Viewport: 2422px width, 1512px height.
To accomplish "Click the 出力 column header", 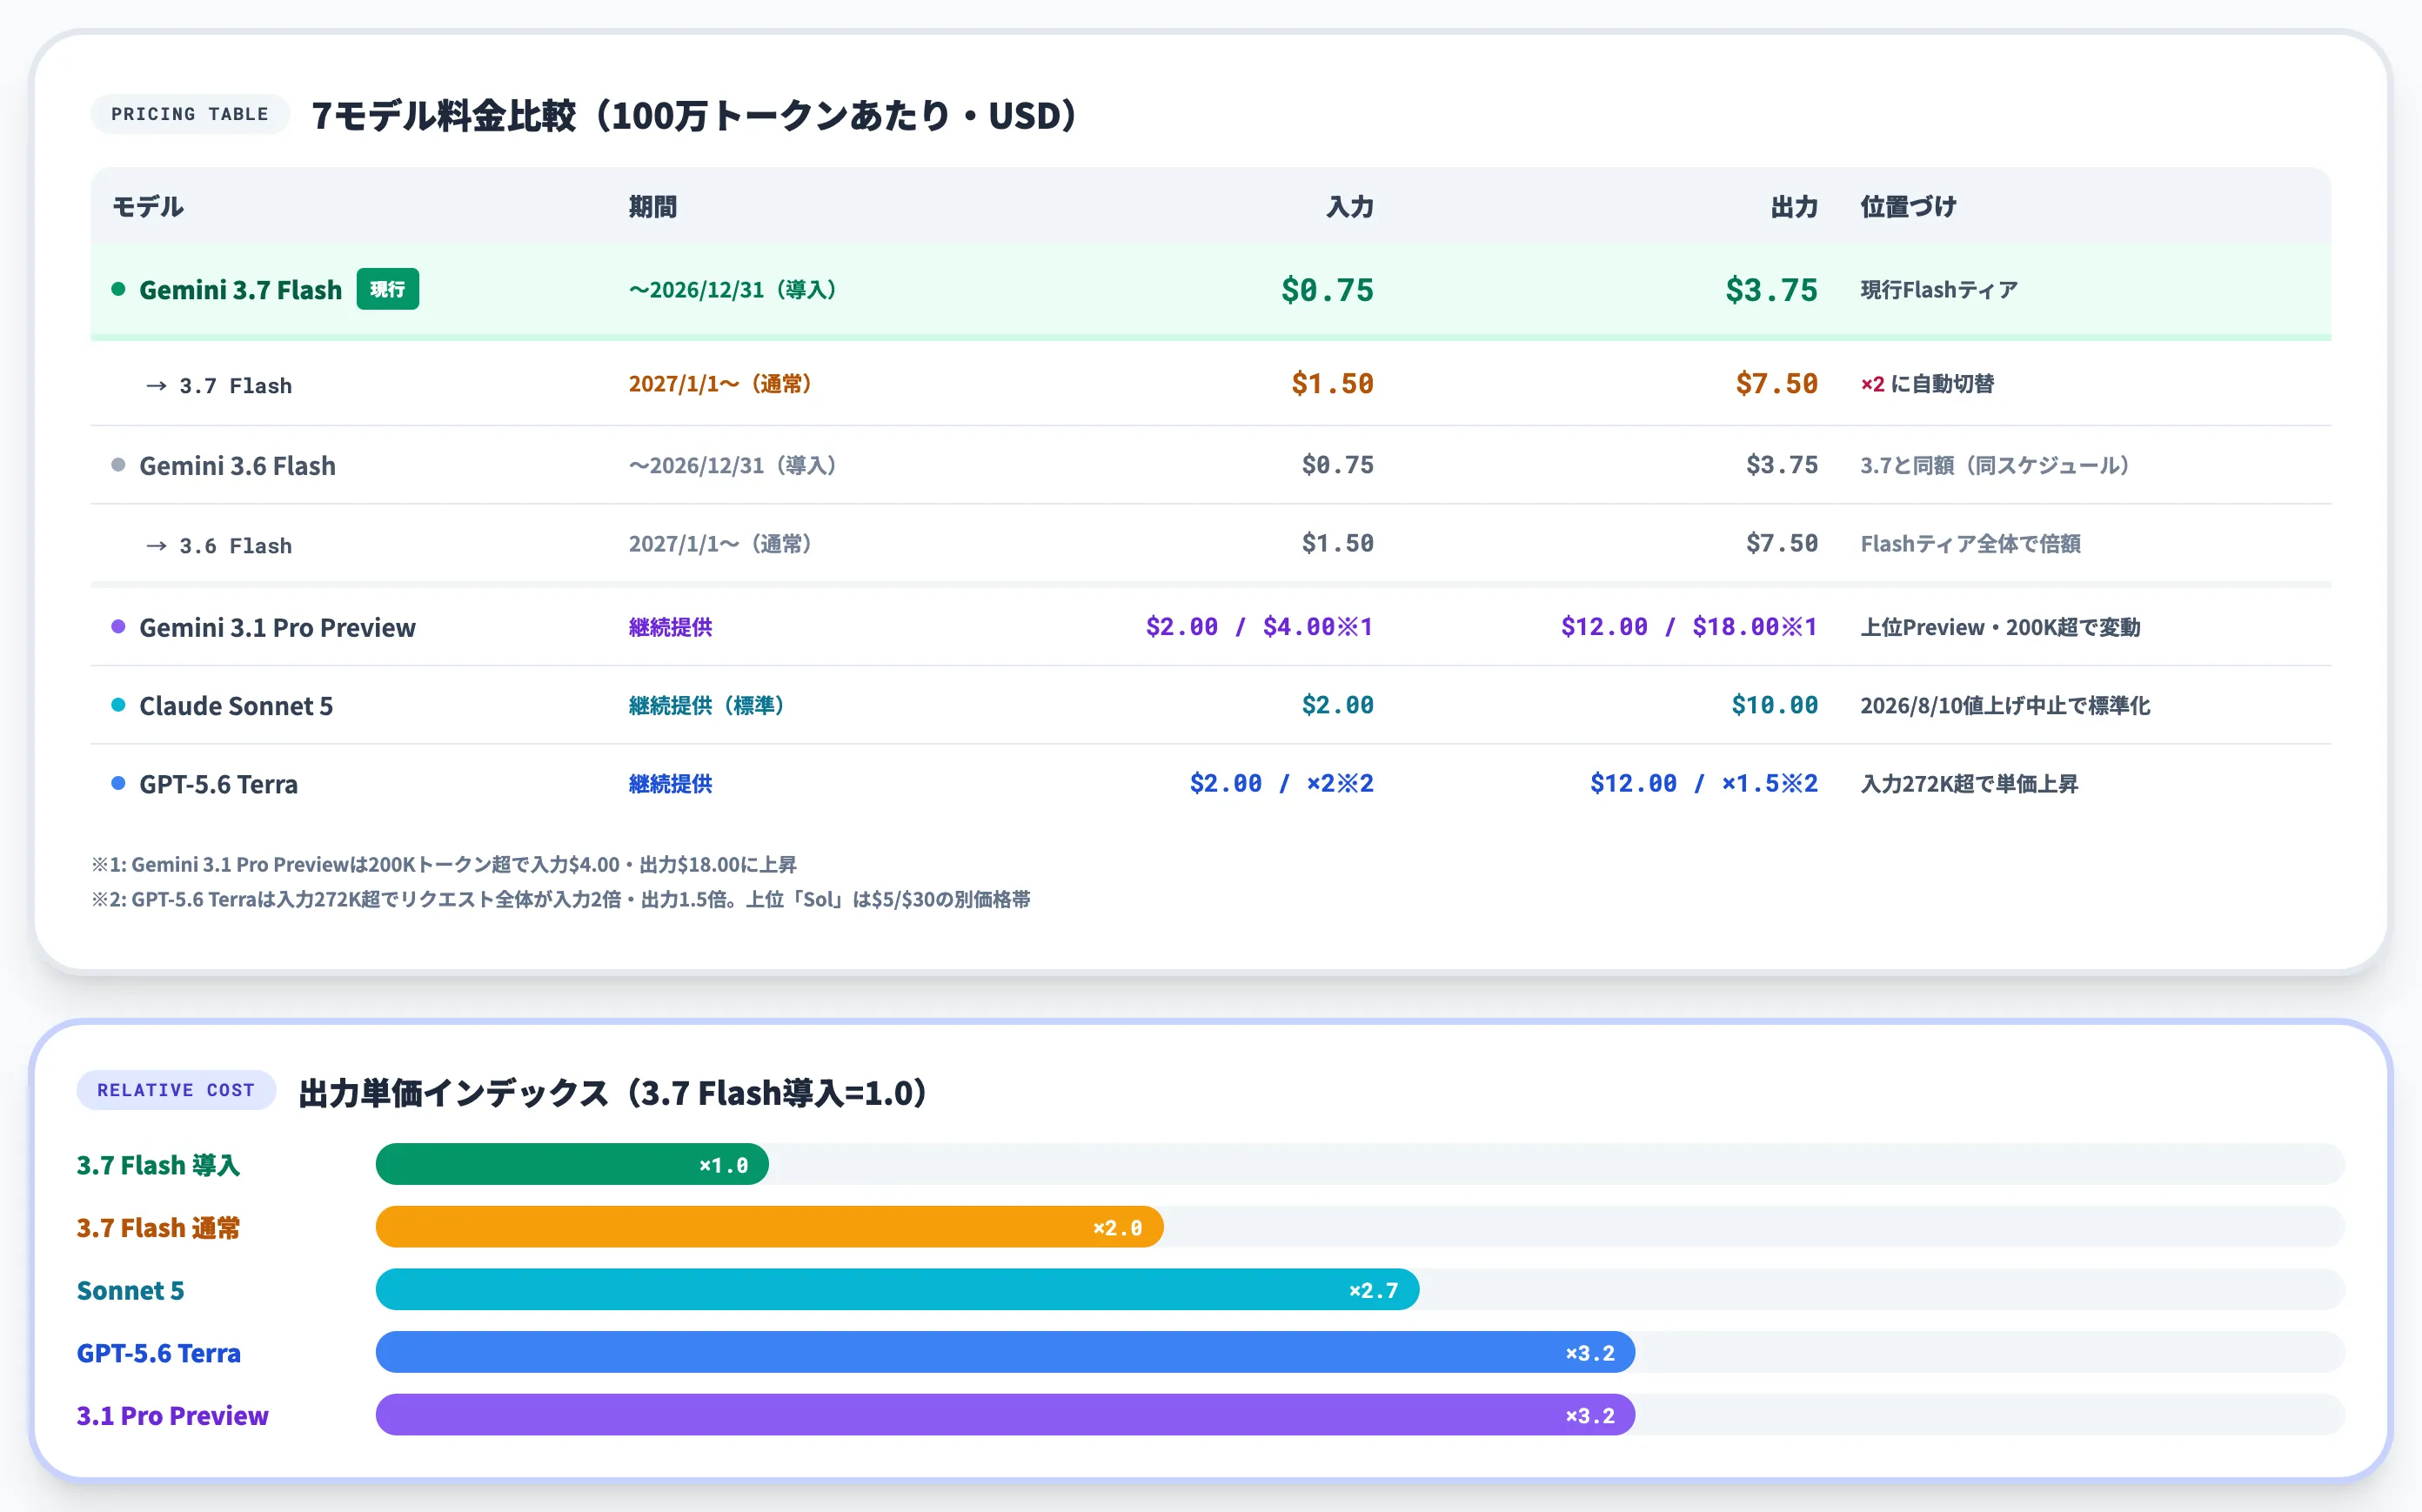I will click(1794, 207).
